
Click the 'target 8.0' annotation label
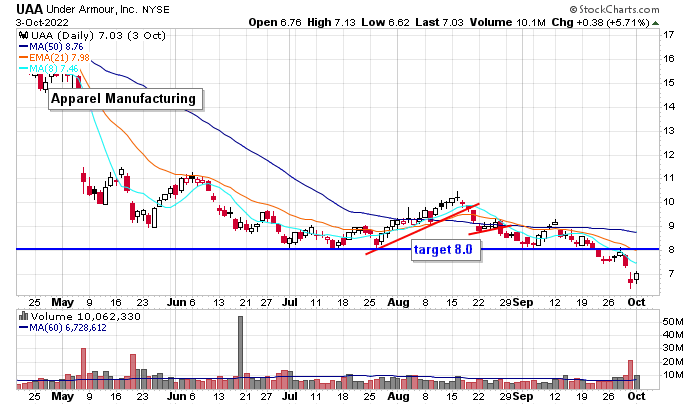446,250
